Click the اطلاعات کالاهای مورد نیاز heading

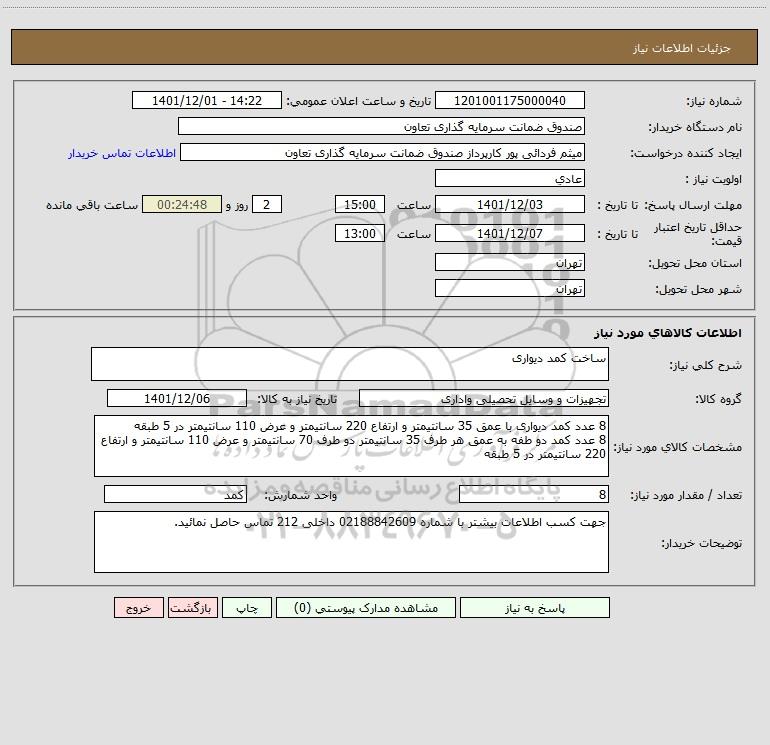[668, 333]
